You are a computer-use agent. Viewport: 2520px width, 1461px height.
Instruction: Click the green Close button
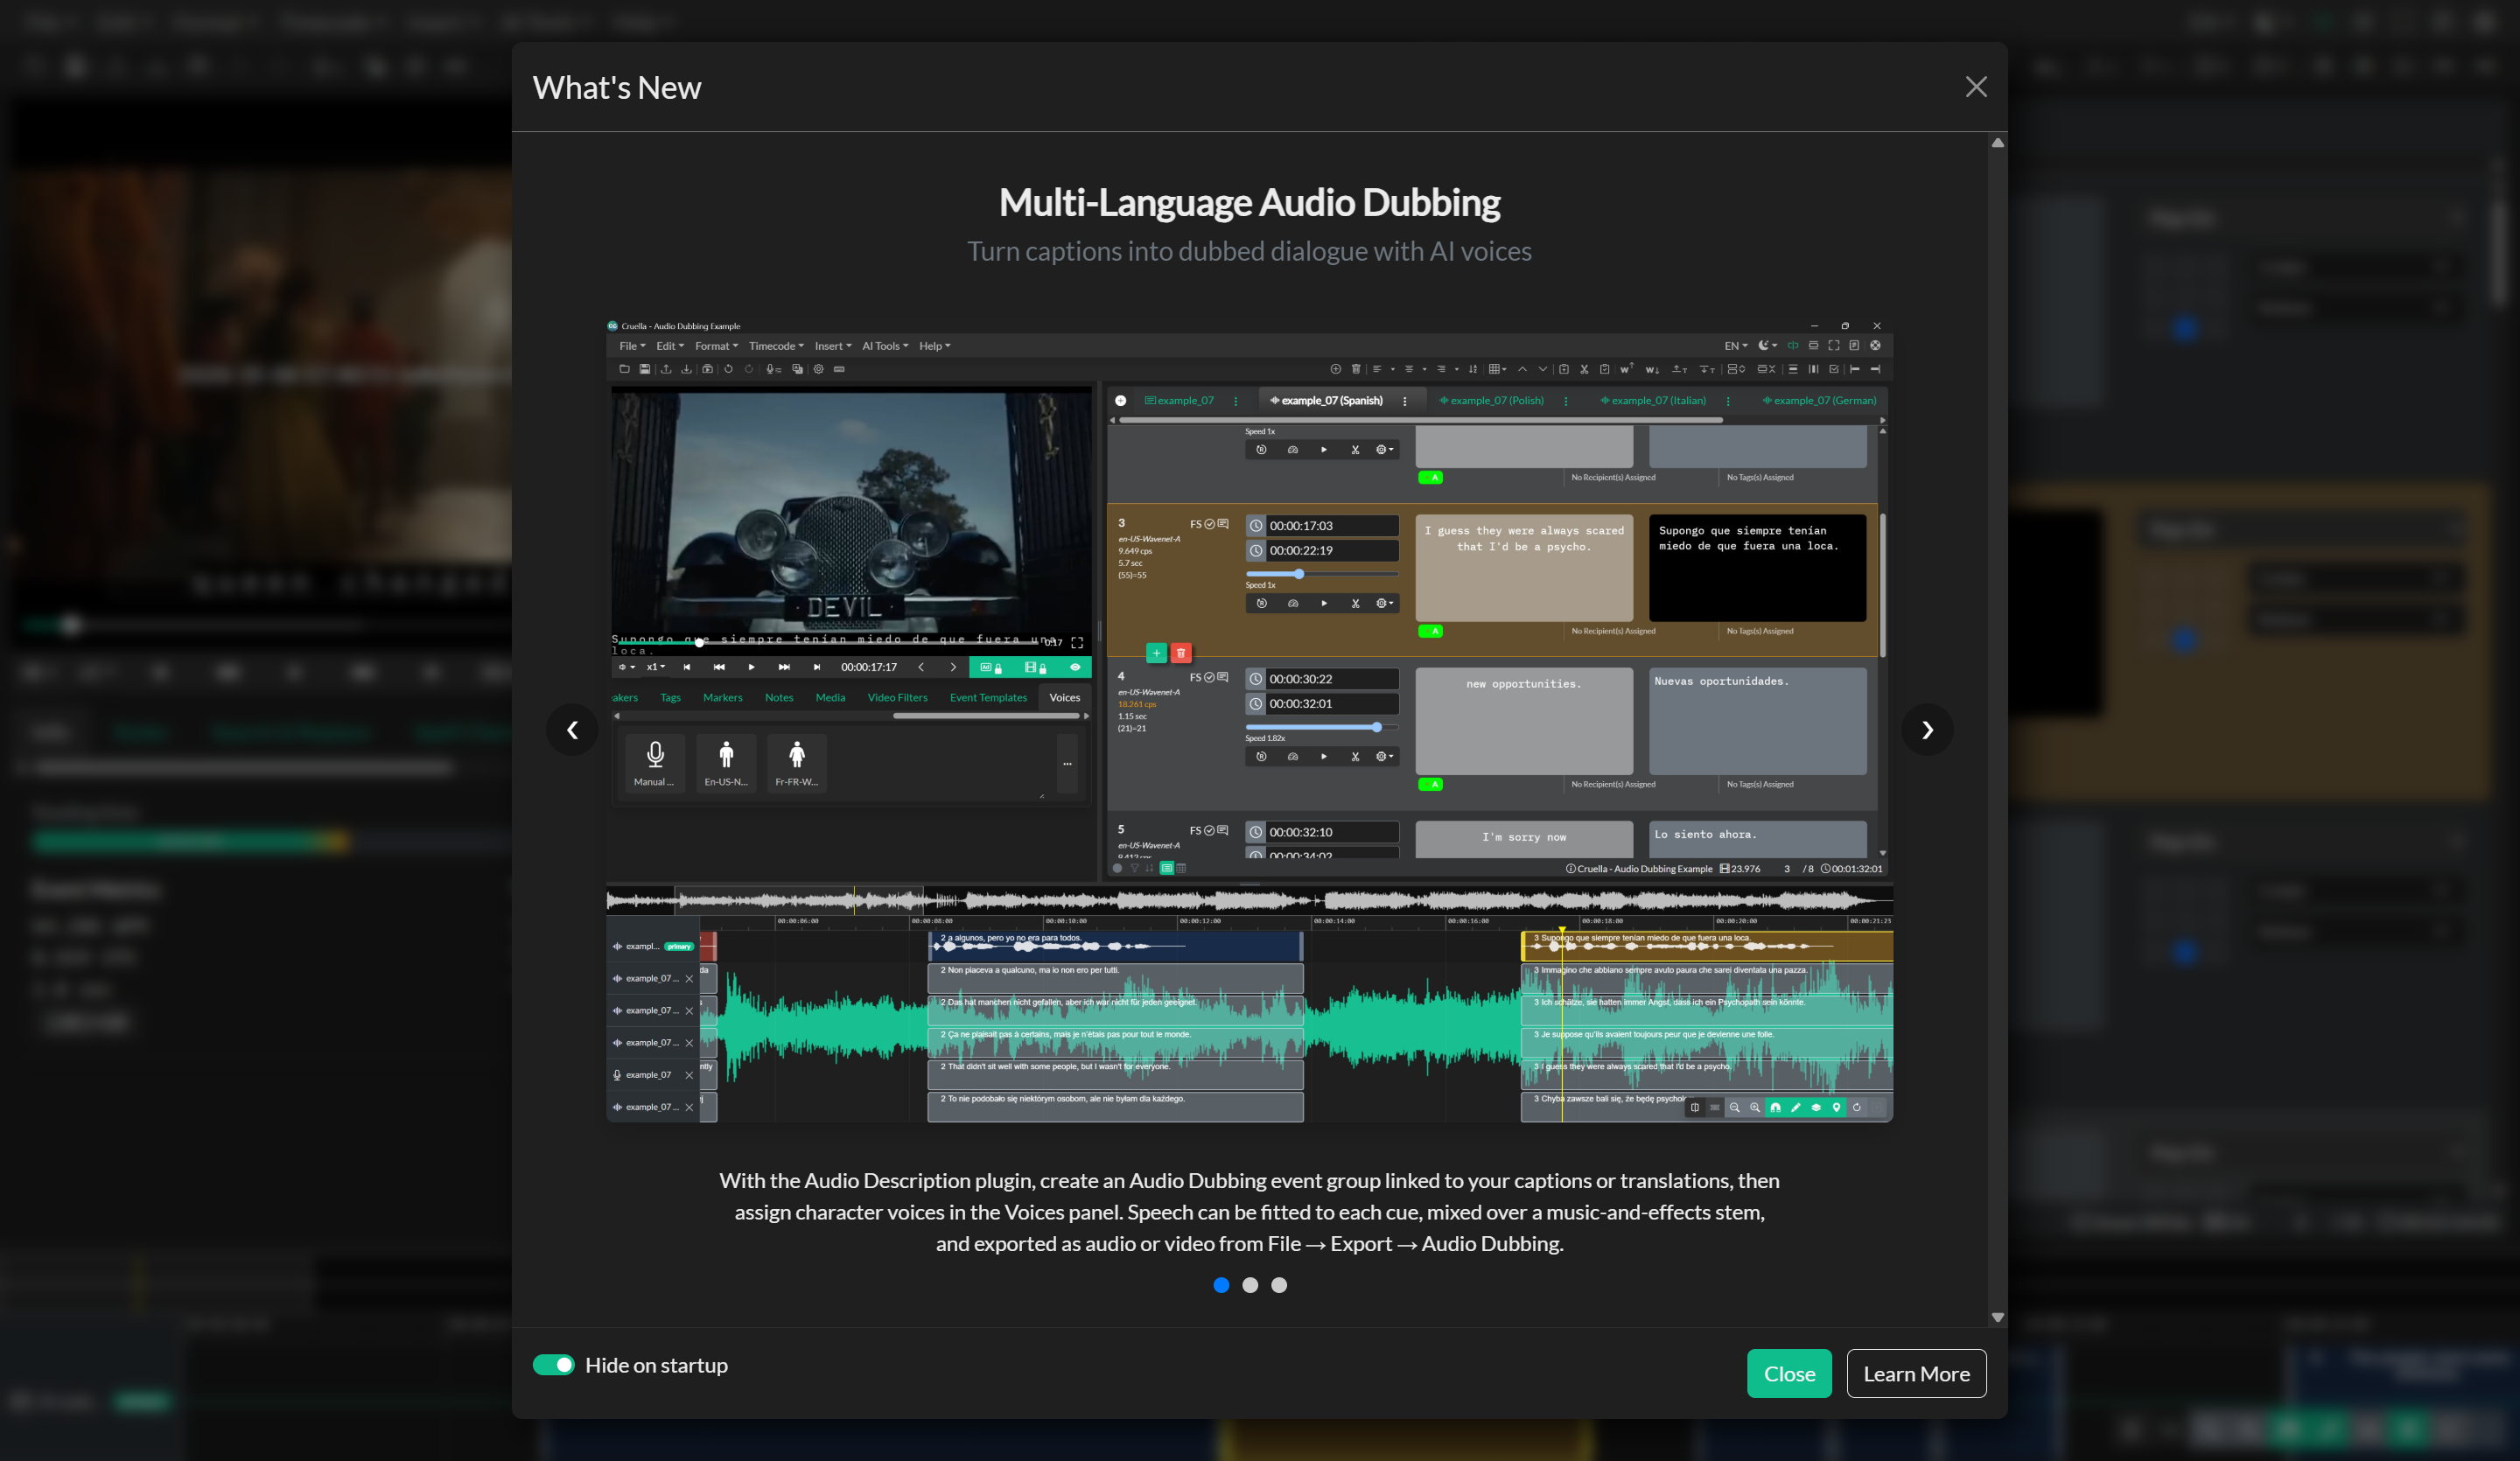click(1789, 1373)
